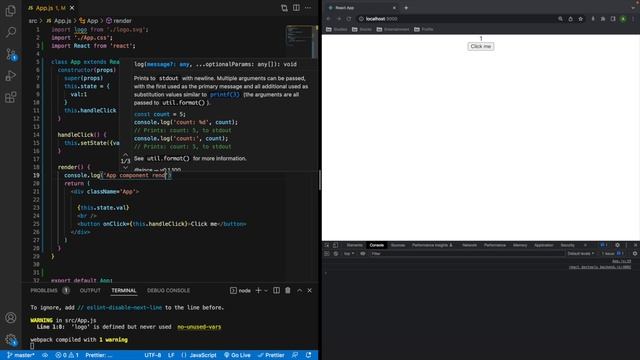Open the new terminal launch profile dropdown
640x360 pixels.
click(x=266, y=291)
